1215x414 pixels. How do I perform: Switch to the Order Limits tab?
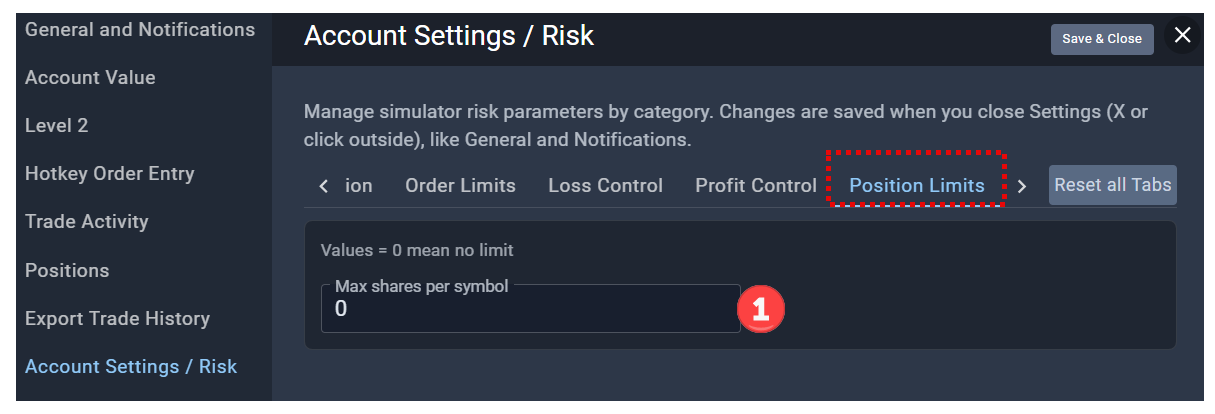click(460, 185)
